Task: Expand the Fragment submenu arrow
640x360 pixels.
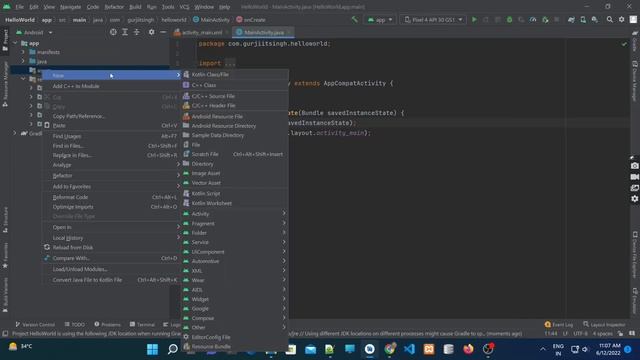Action: click(284, 223)
